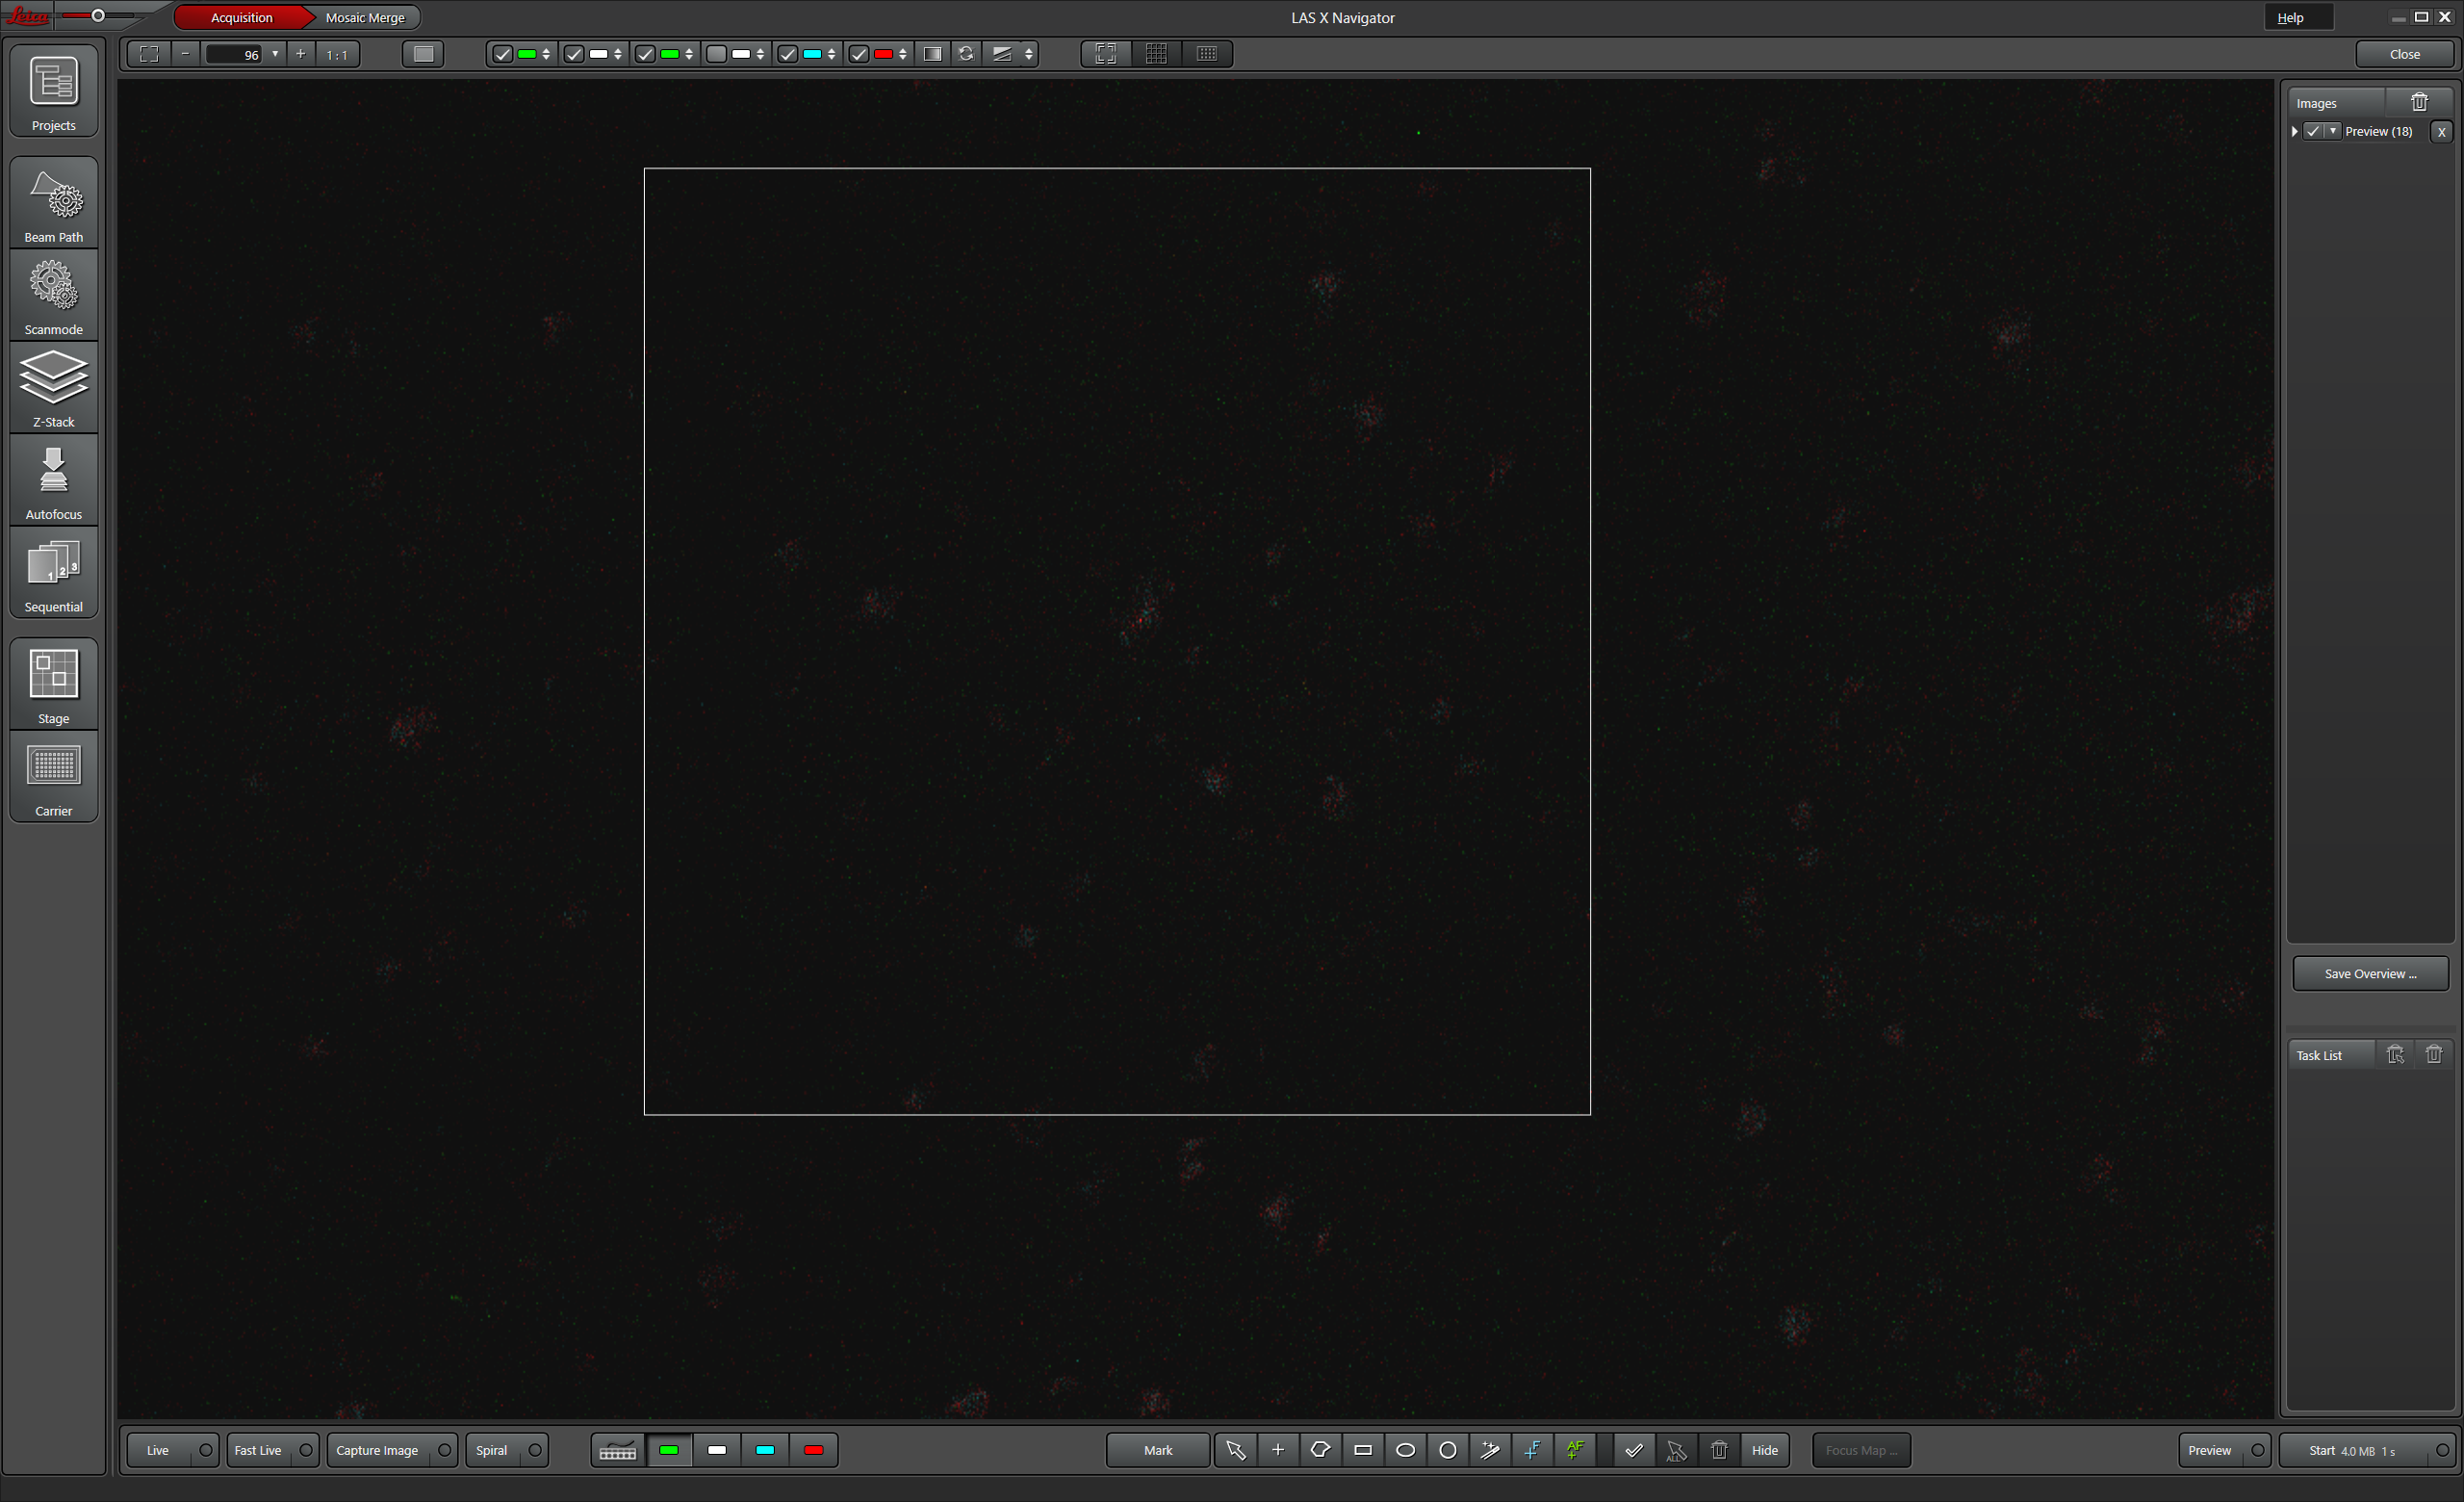Viewport: 2464px width, 1502px height.
Task: Uncheck the red channel checkbox
Action: point(859,54)
